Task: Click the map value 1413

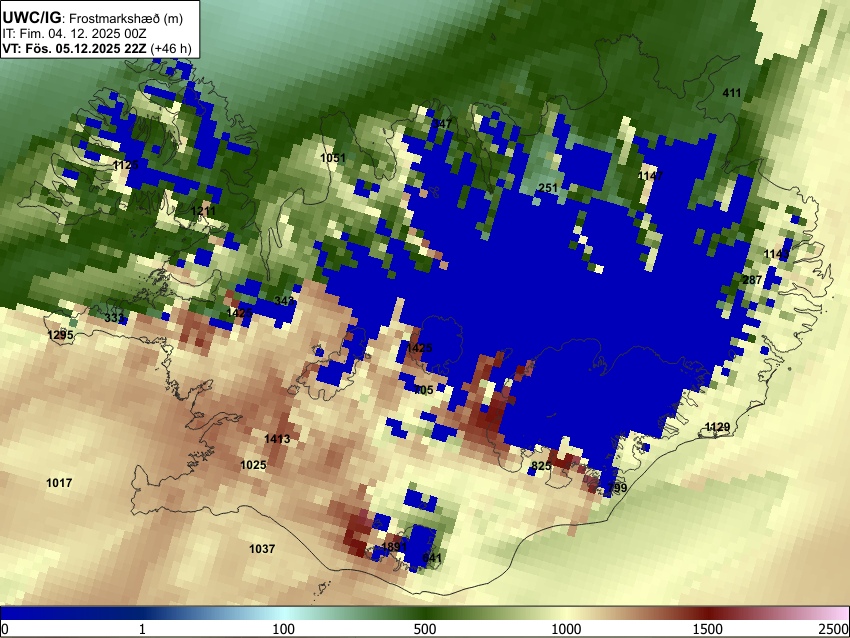Action: pos(277,439)
